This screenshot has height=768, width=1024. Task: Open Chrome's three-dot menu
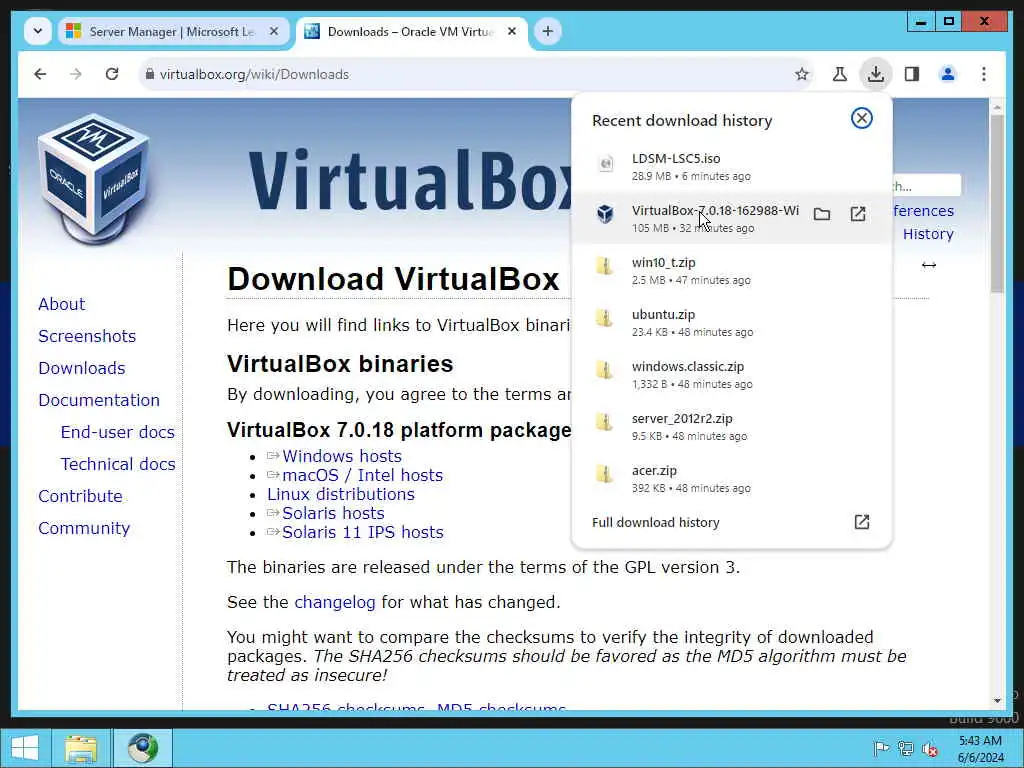tap(984, 74)
